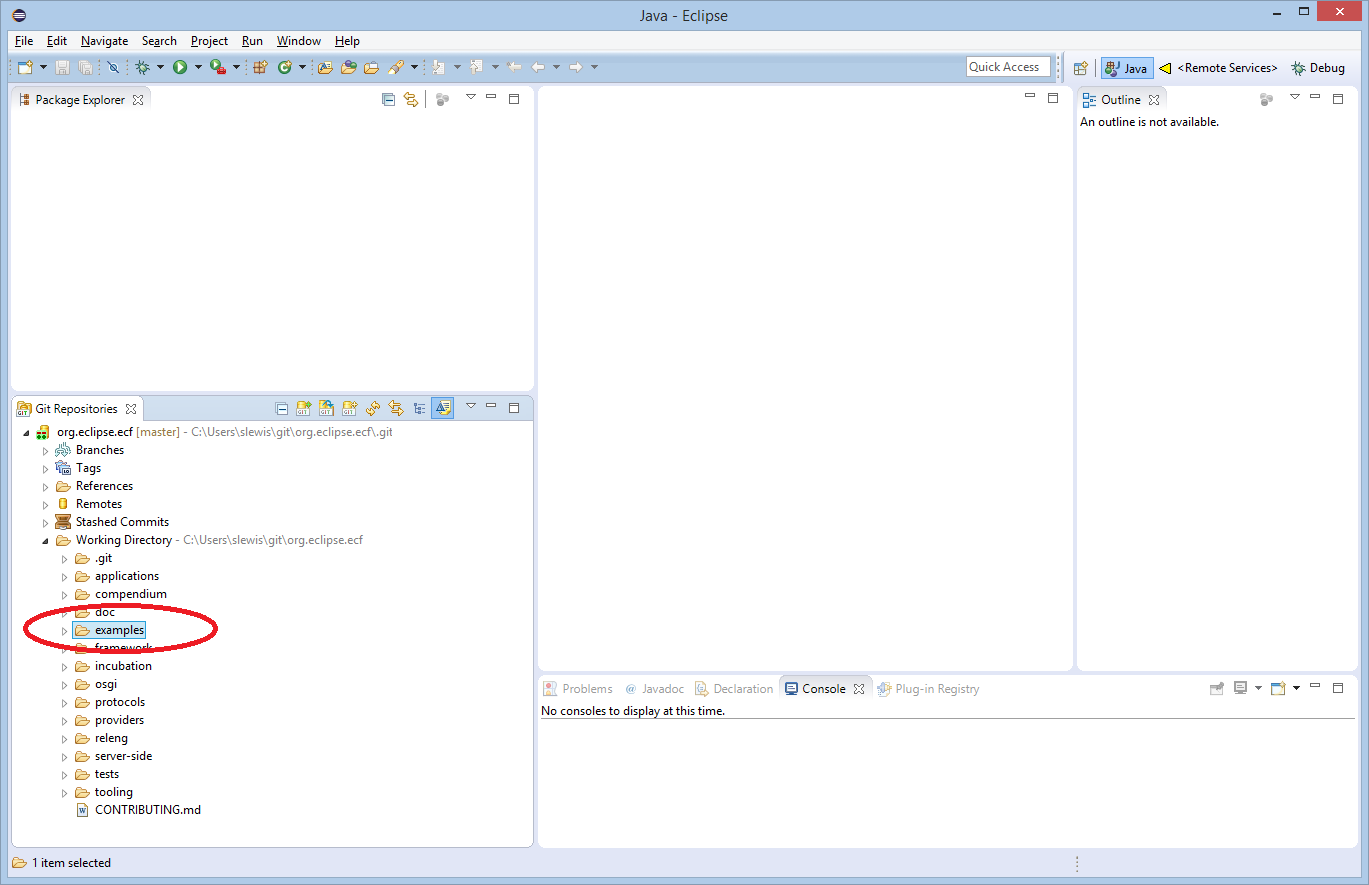Toggle hierarchical branch layout in Git Repositories
The image size is (1369, 885).
419,408
